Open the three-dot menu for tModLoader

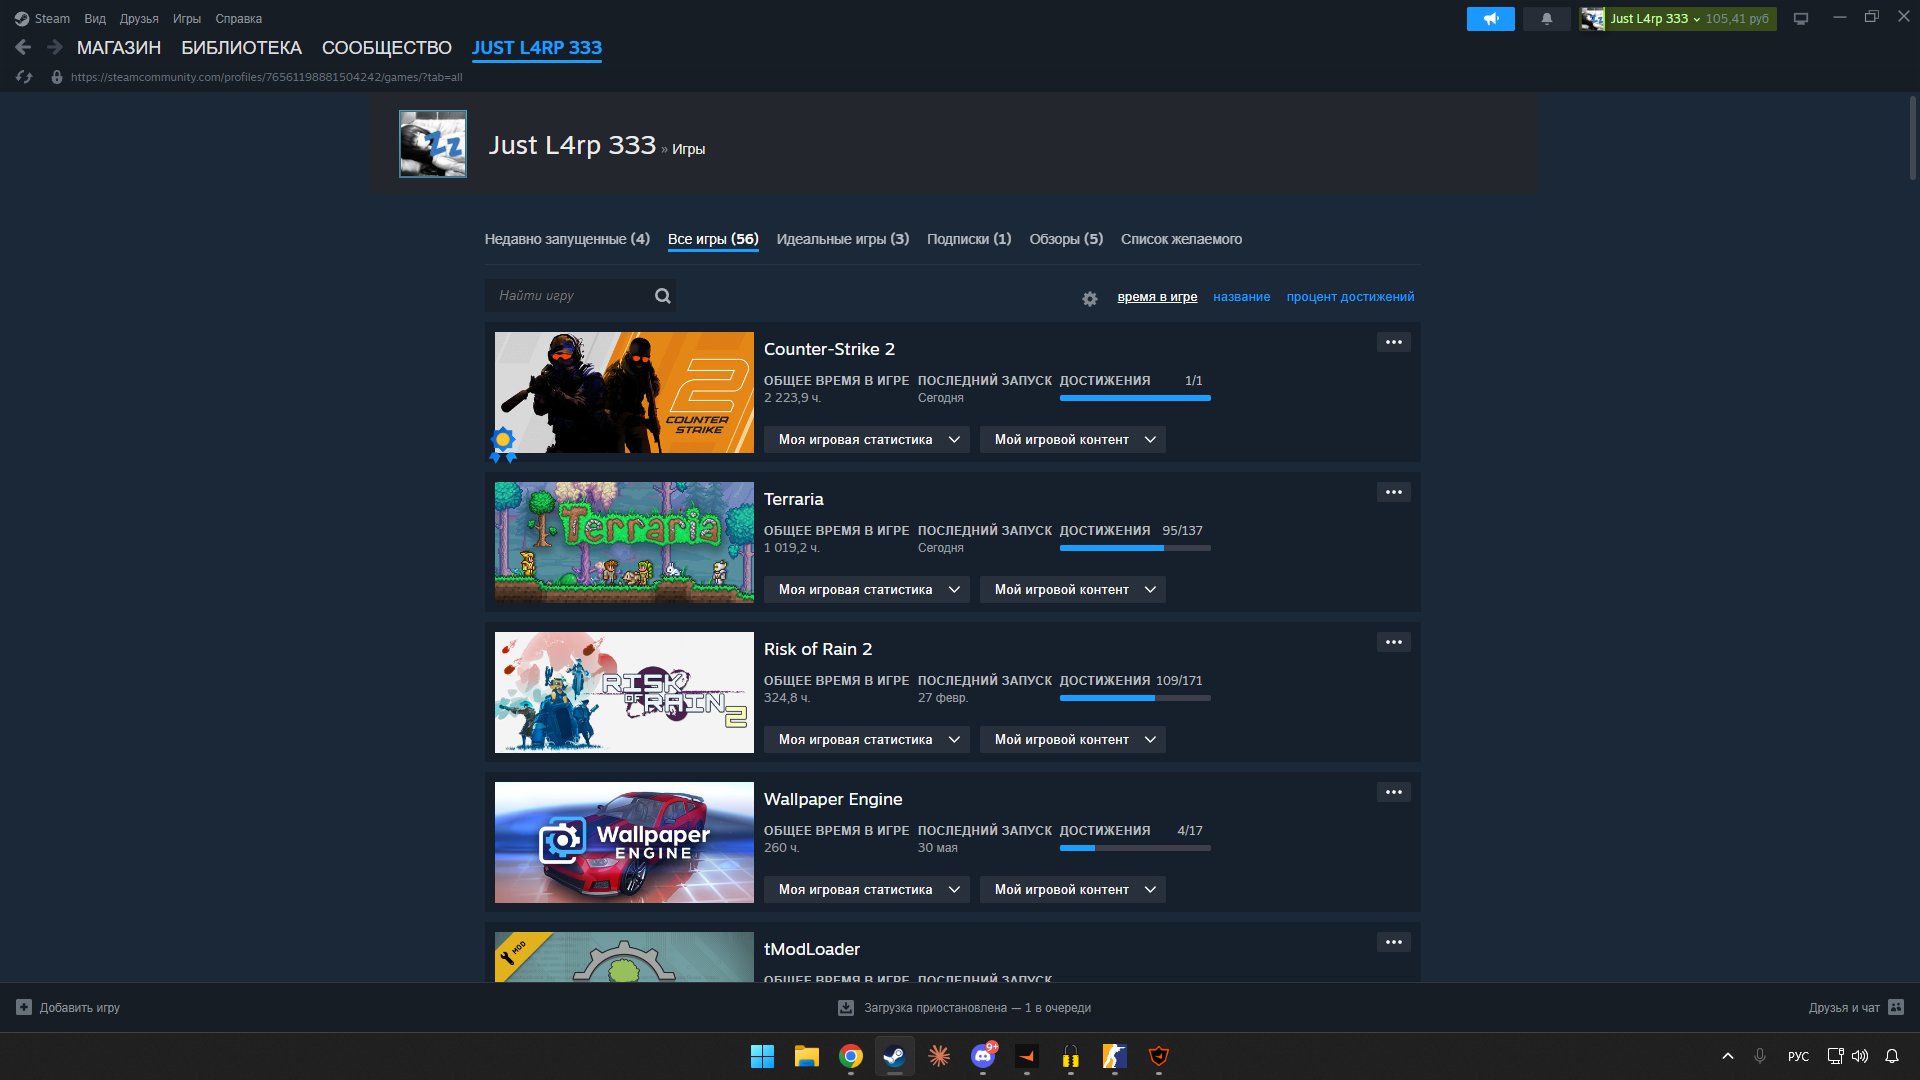[x=1394, y=942]
